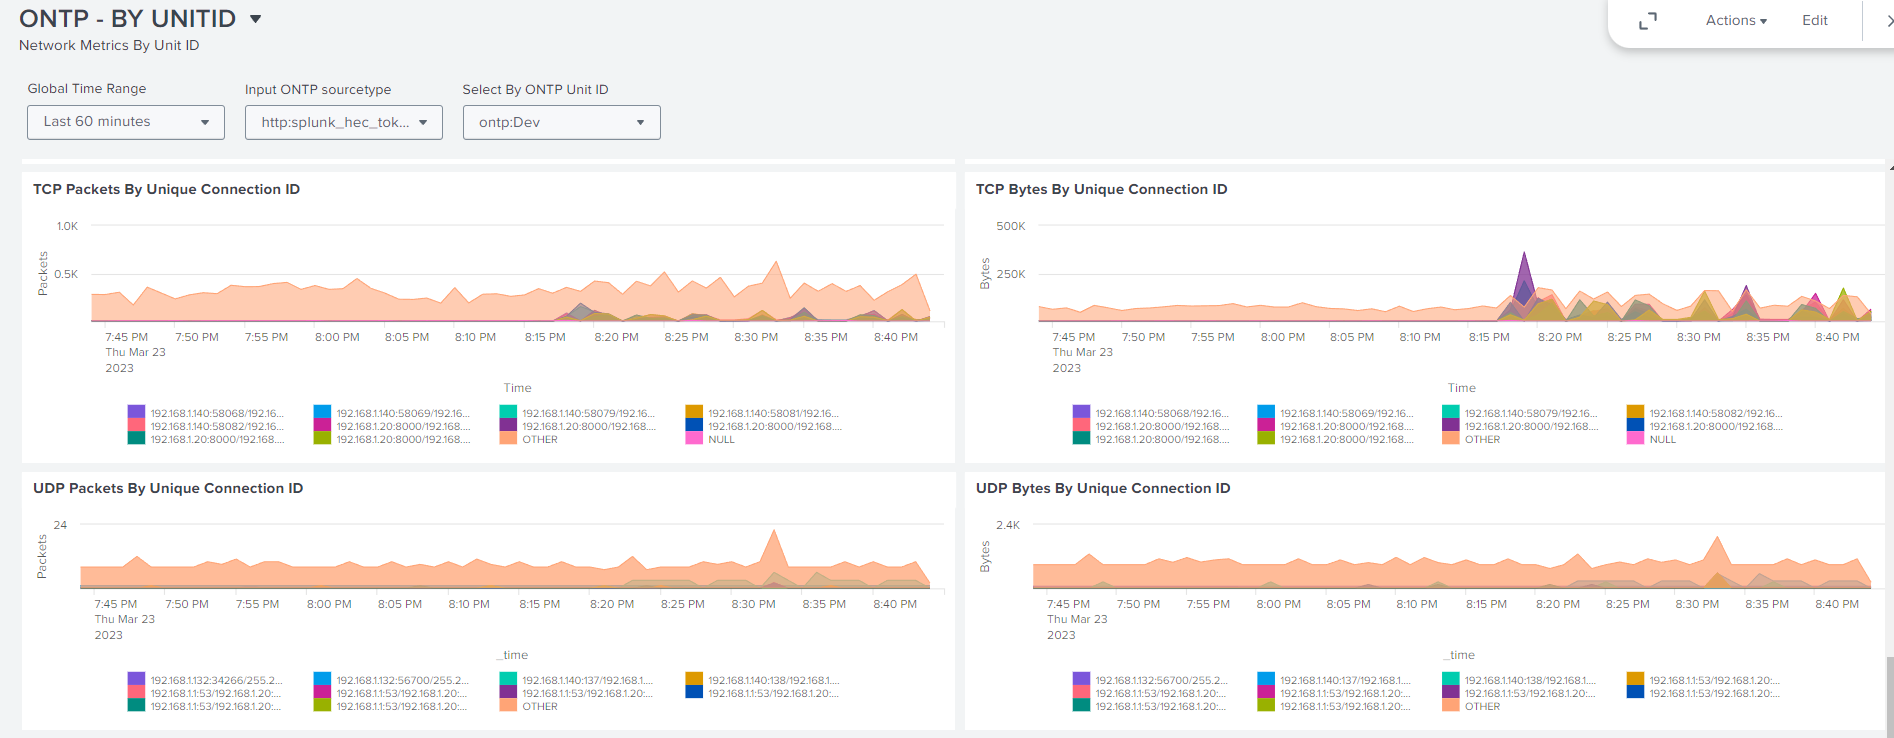The width and height of the screenshot is (1894, 738).
Task: Click the 8:30 PM tick on TCP Bytes axis
Action: [x=1698, y=337]
